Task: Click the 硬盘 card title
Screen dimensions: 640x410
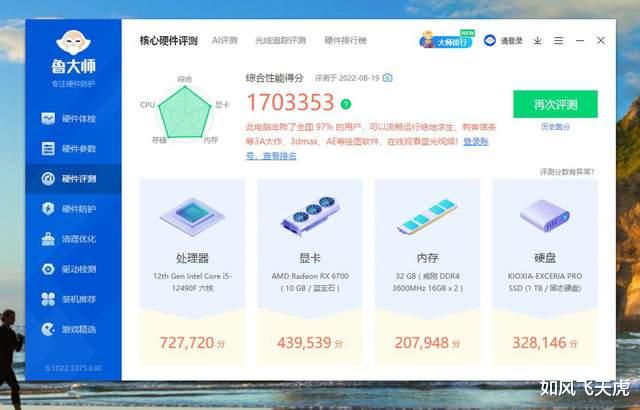Action: 545,258
